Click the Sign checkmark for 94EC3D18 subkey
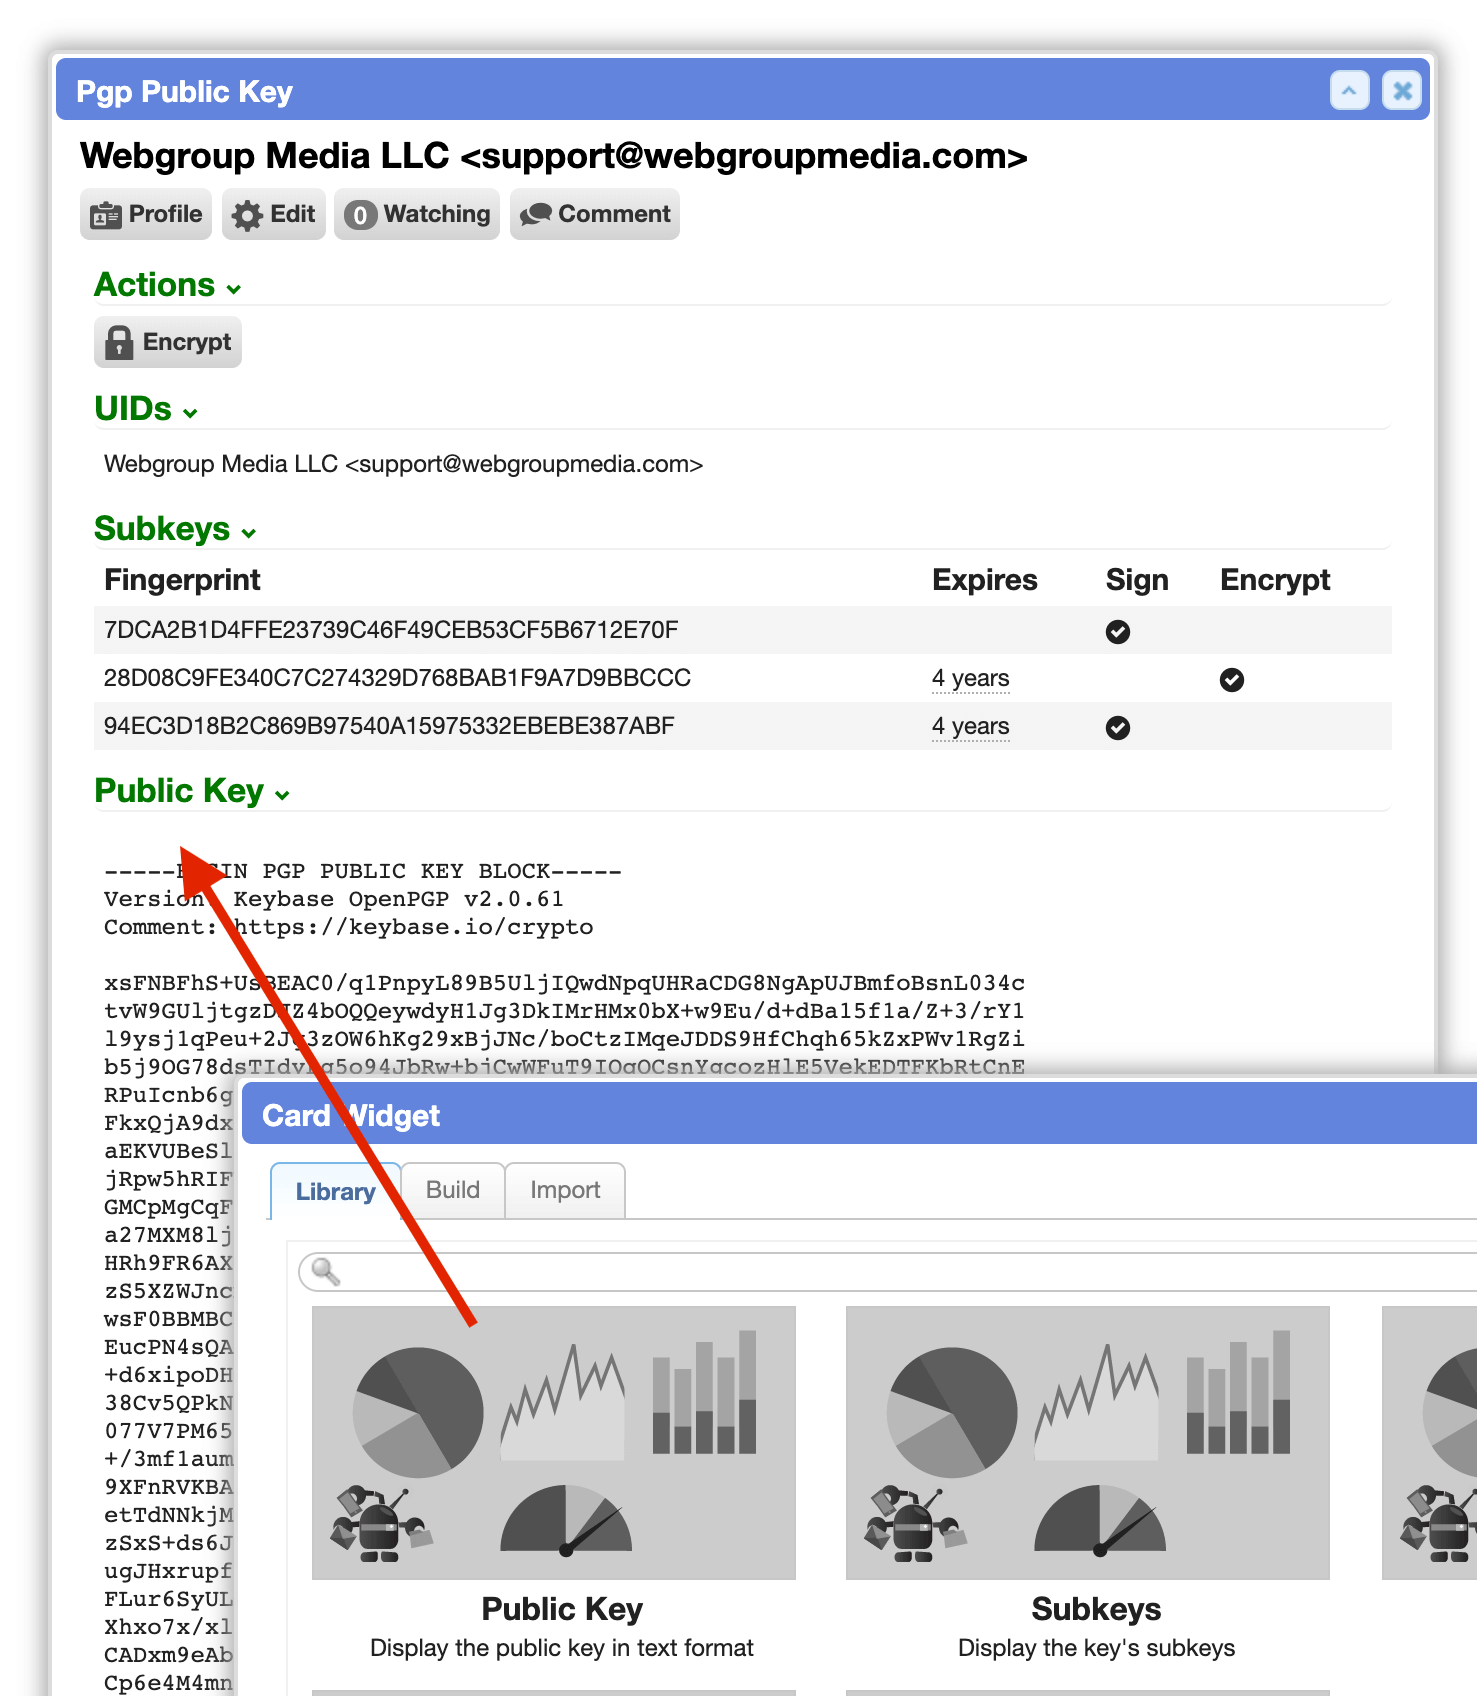Screen dimensions: 1477x1696 coord(1118,728)
